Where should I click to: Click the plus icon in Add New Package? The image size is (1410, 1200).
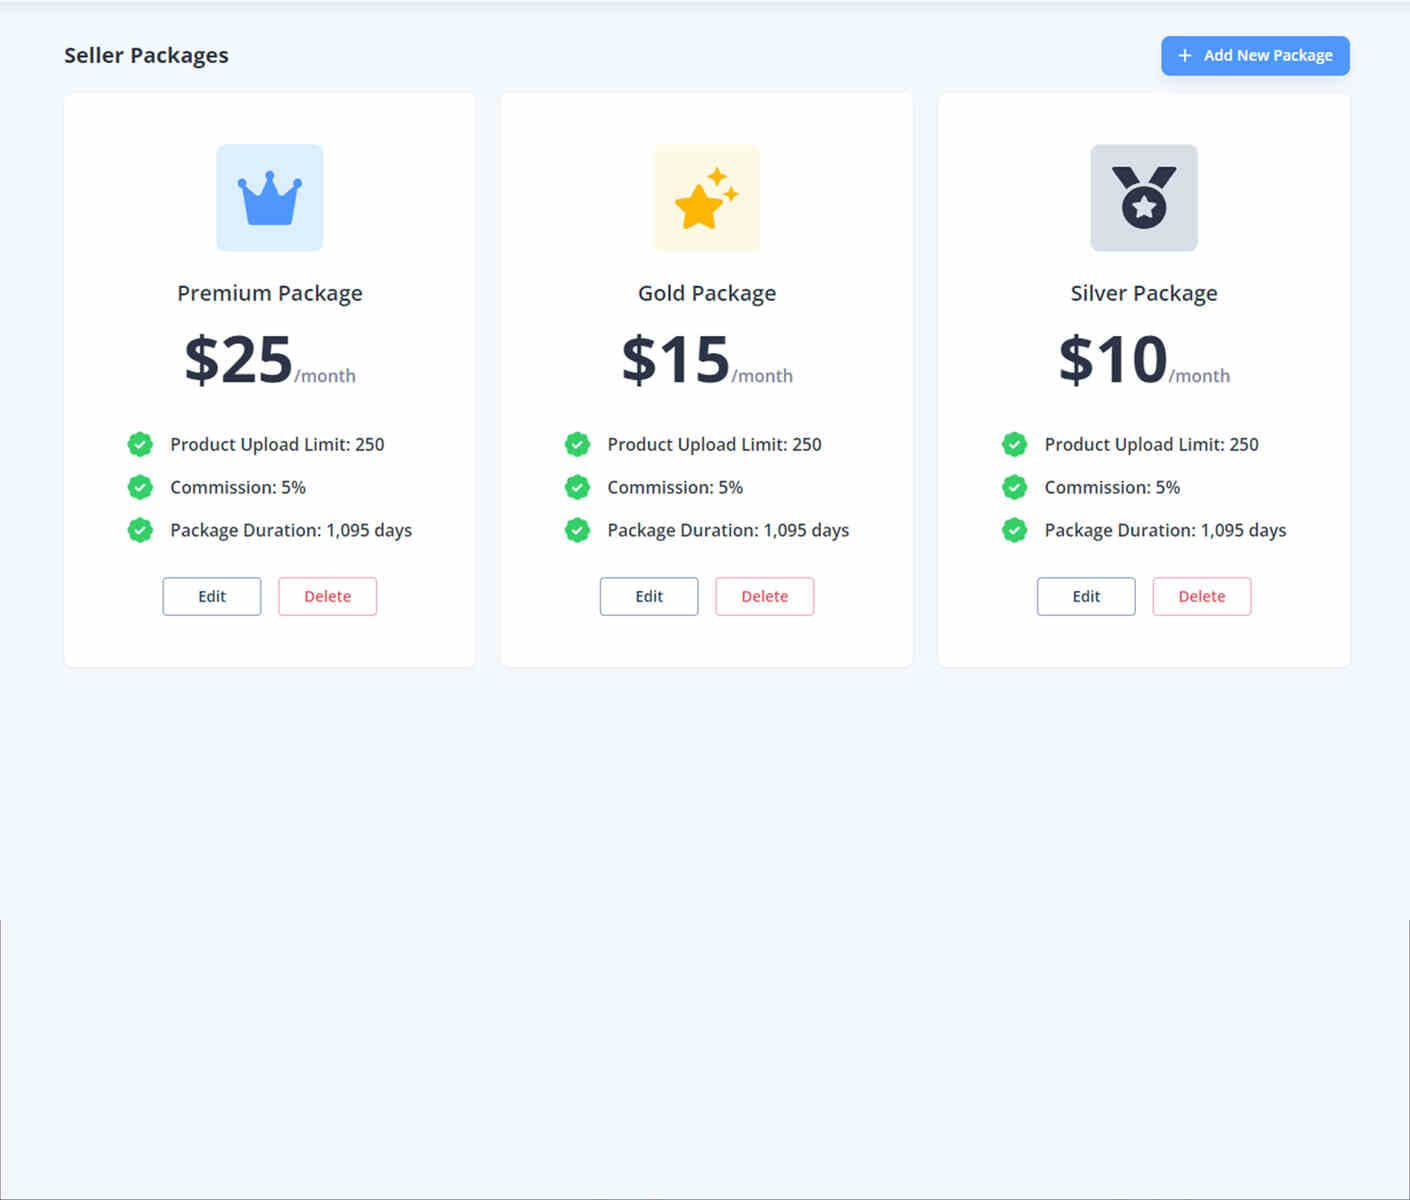click(1184, 55)
